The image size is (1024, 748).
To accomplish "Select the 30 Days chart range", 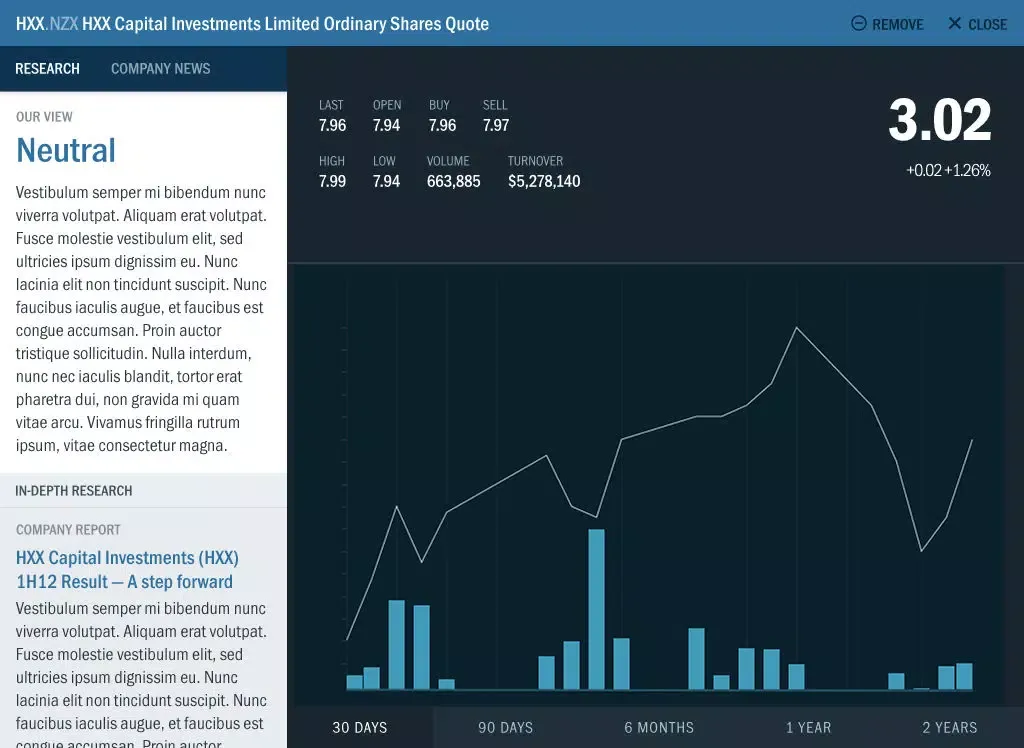I will (359, 727).
